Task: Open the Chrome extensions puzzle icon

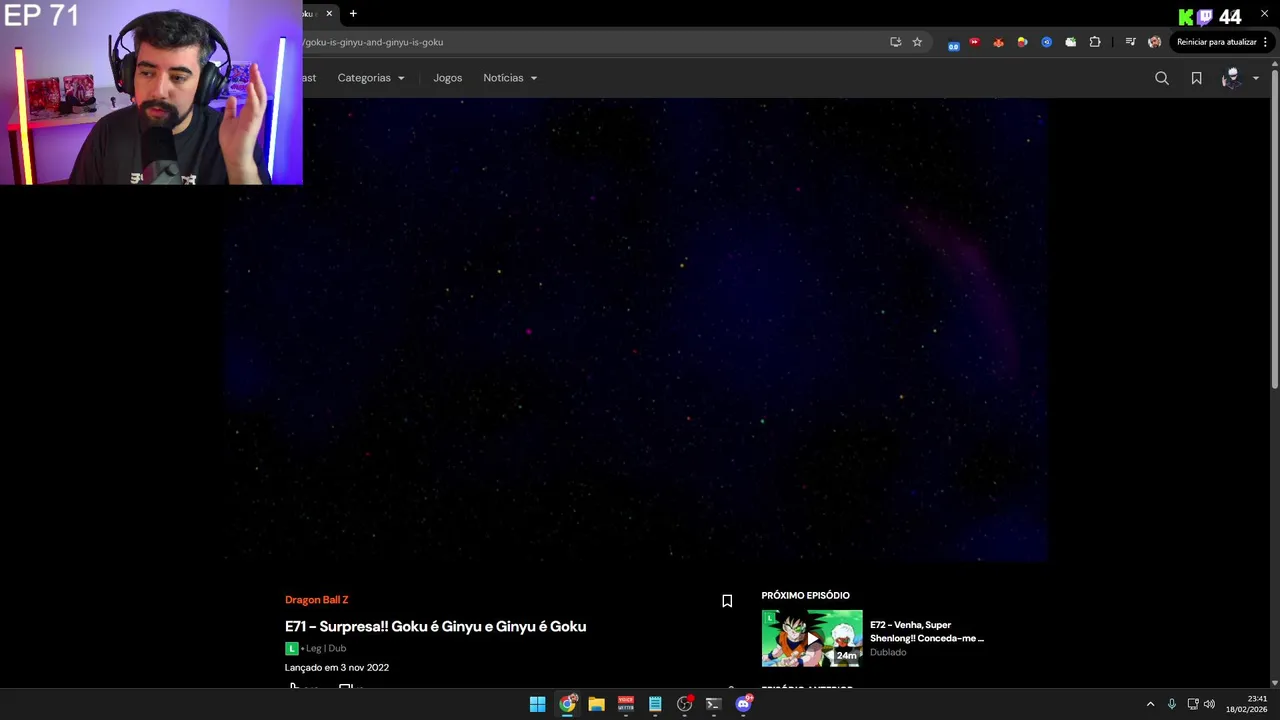Action: coord(1095,42)
